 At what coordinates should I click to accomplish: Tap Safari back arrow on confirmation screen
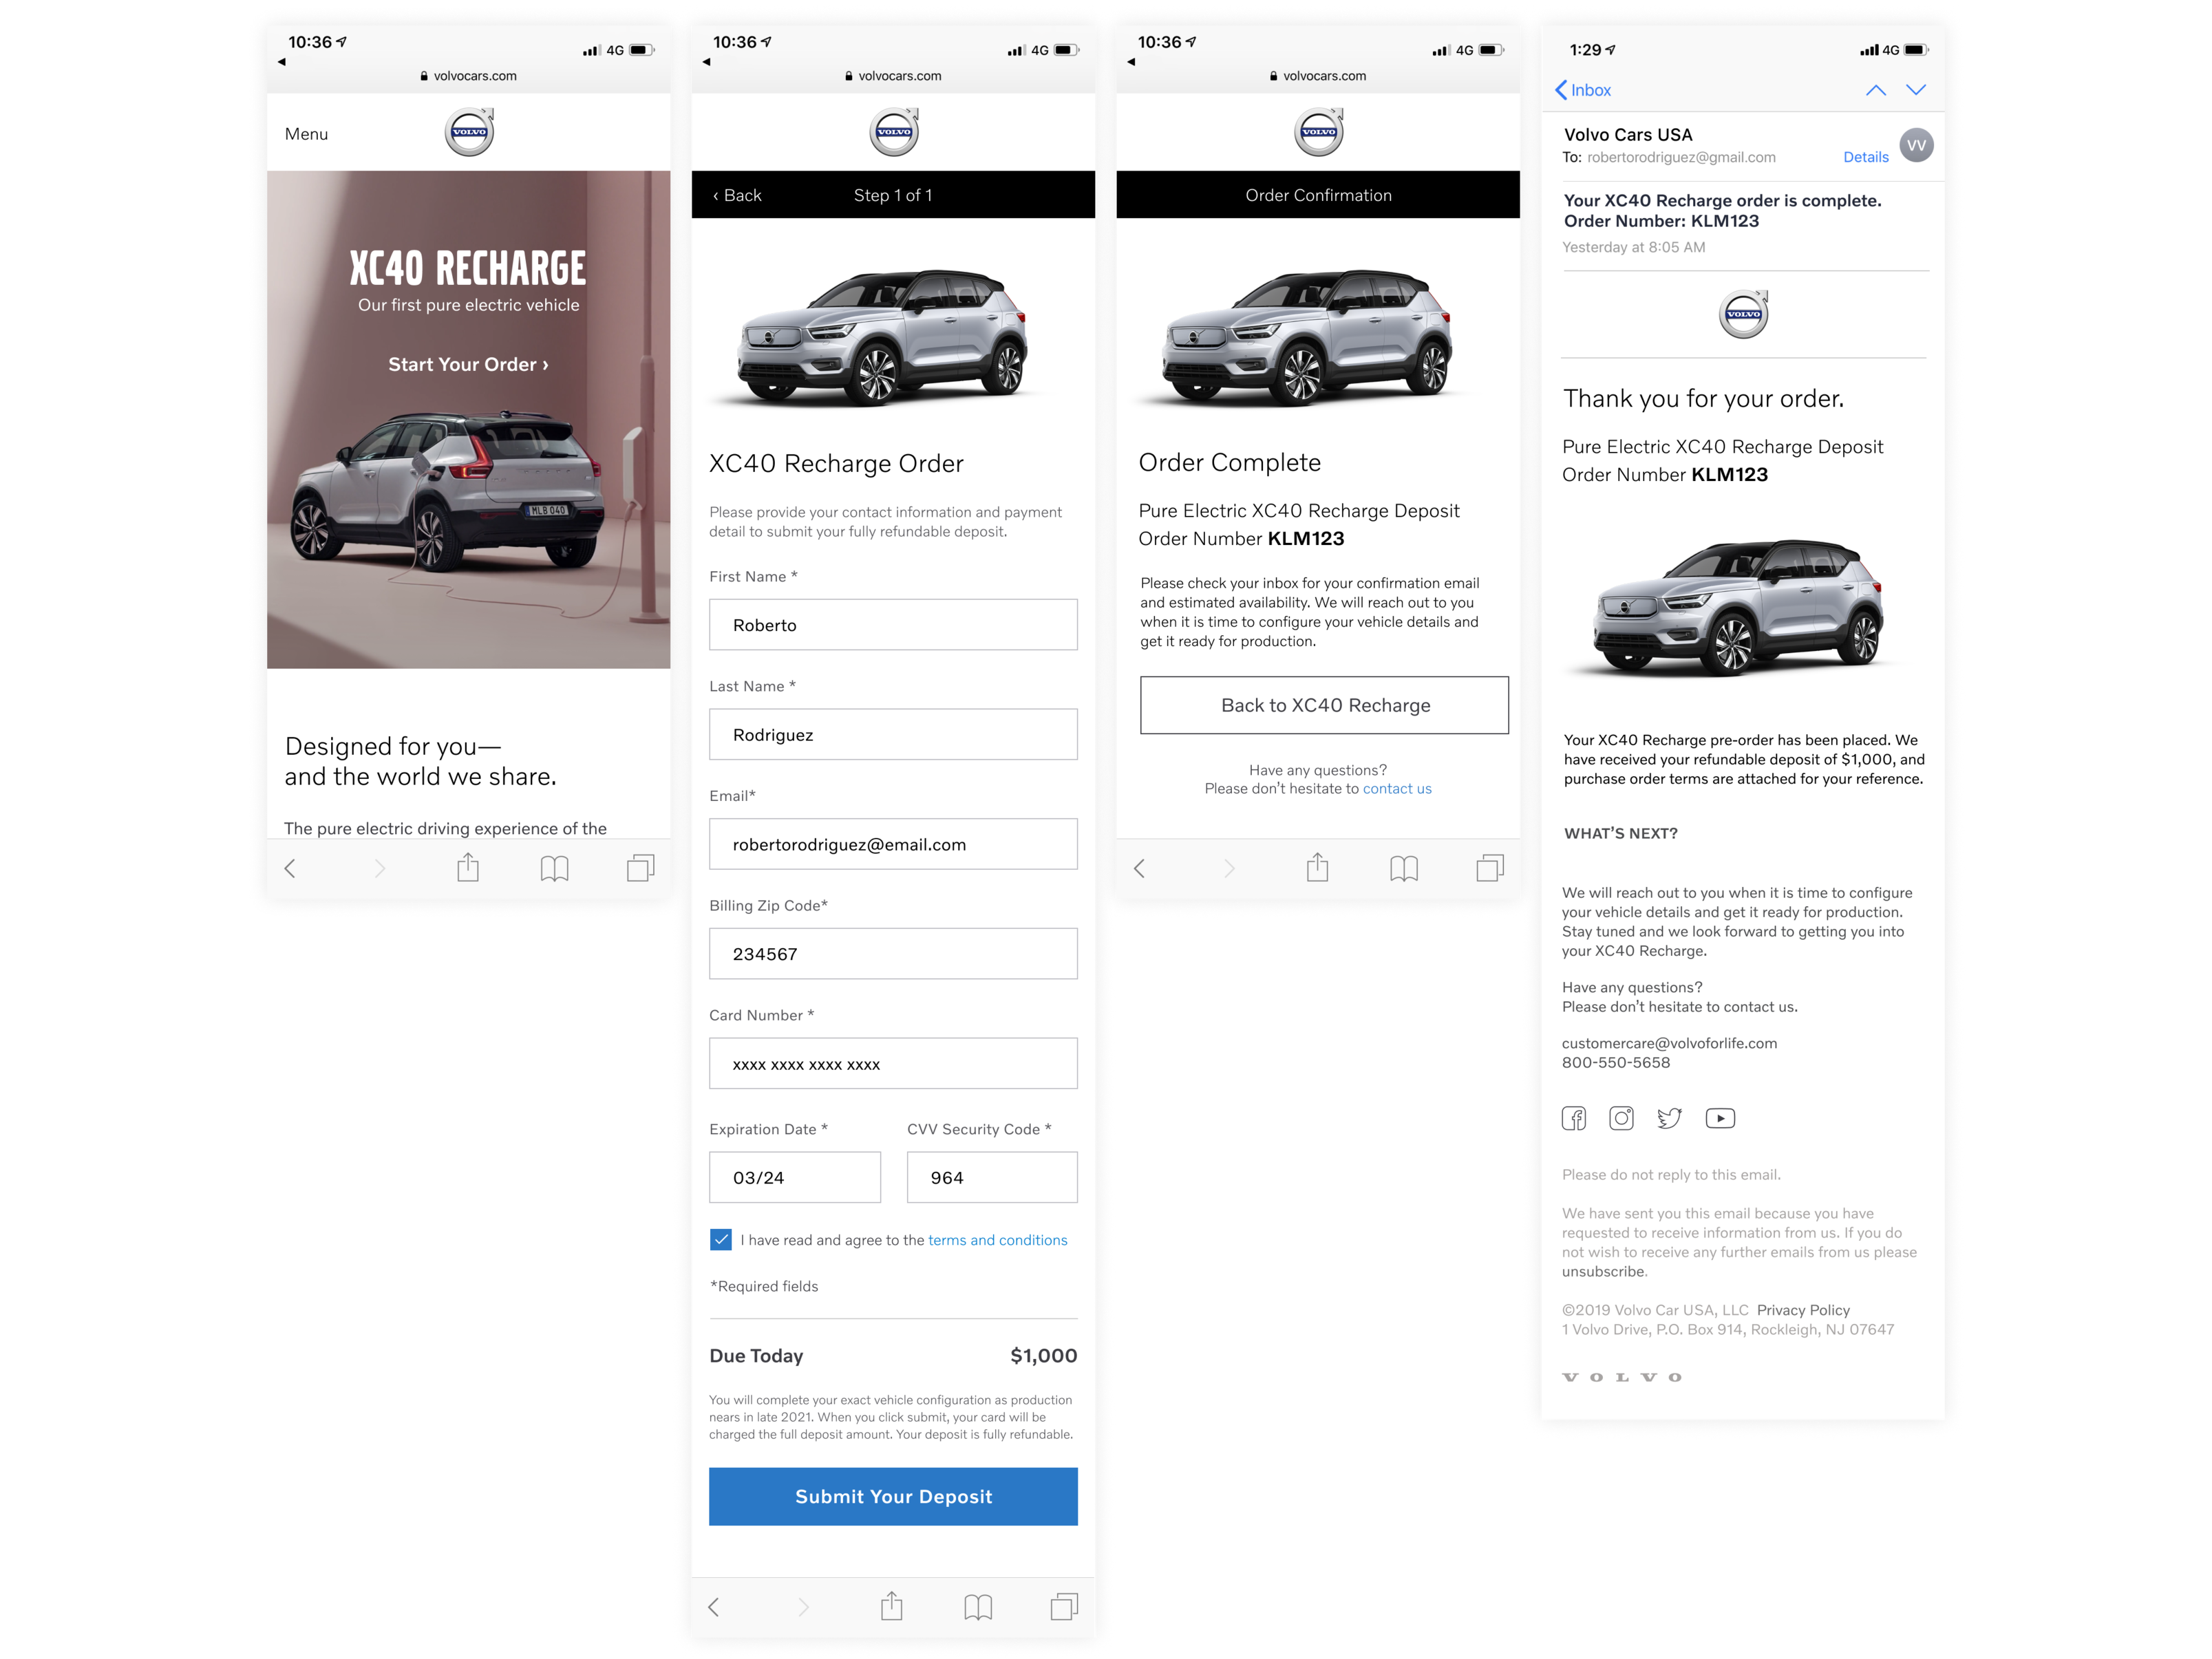(x=1139, y=868)
